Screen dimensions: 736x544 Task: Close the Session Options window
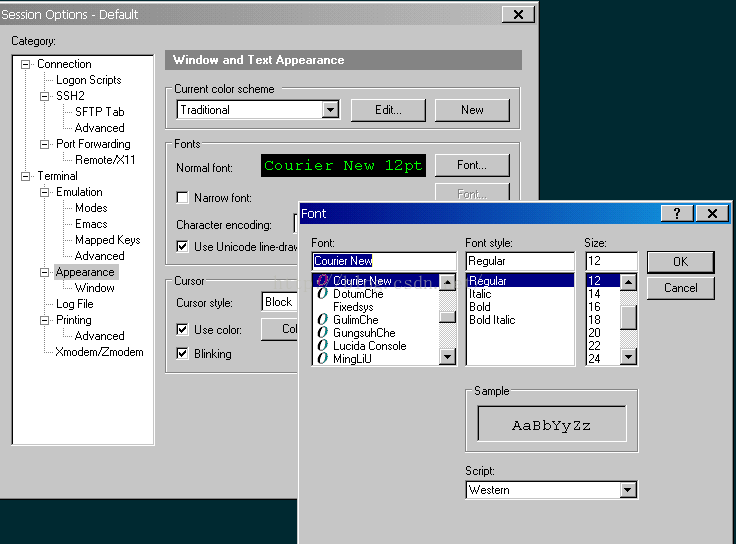pos(518,15)
